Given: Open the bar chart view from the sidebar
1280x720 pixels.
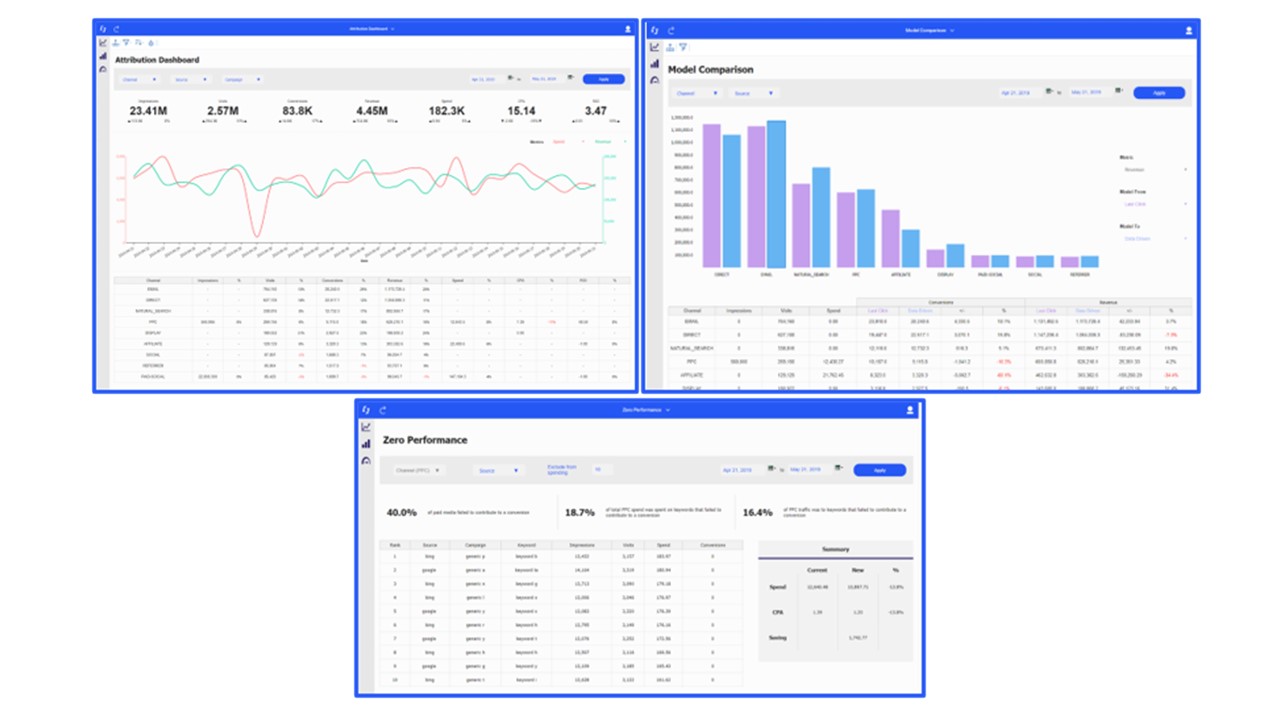Looking at the screenshot, I should (x=101, y=57).
